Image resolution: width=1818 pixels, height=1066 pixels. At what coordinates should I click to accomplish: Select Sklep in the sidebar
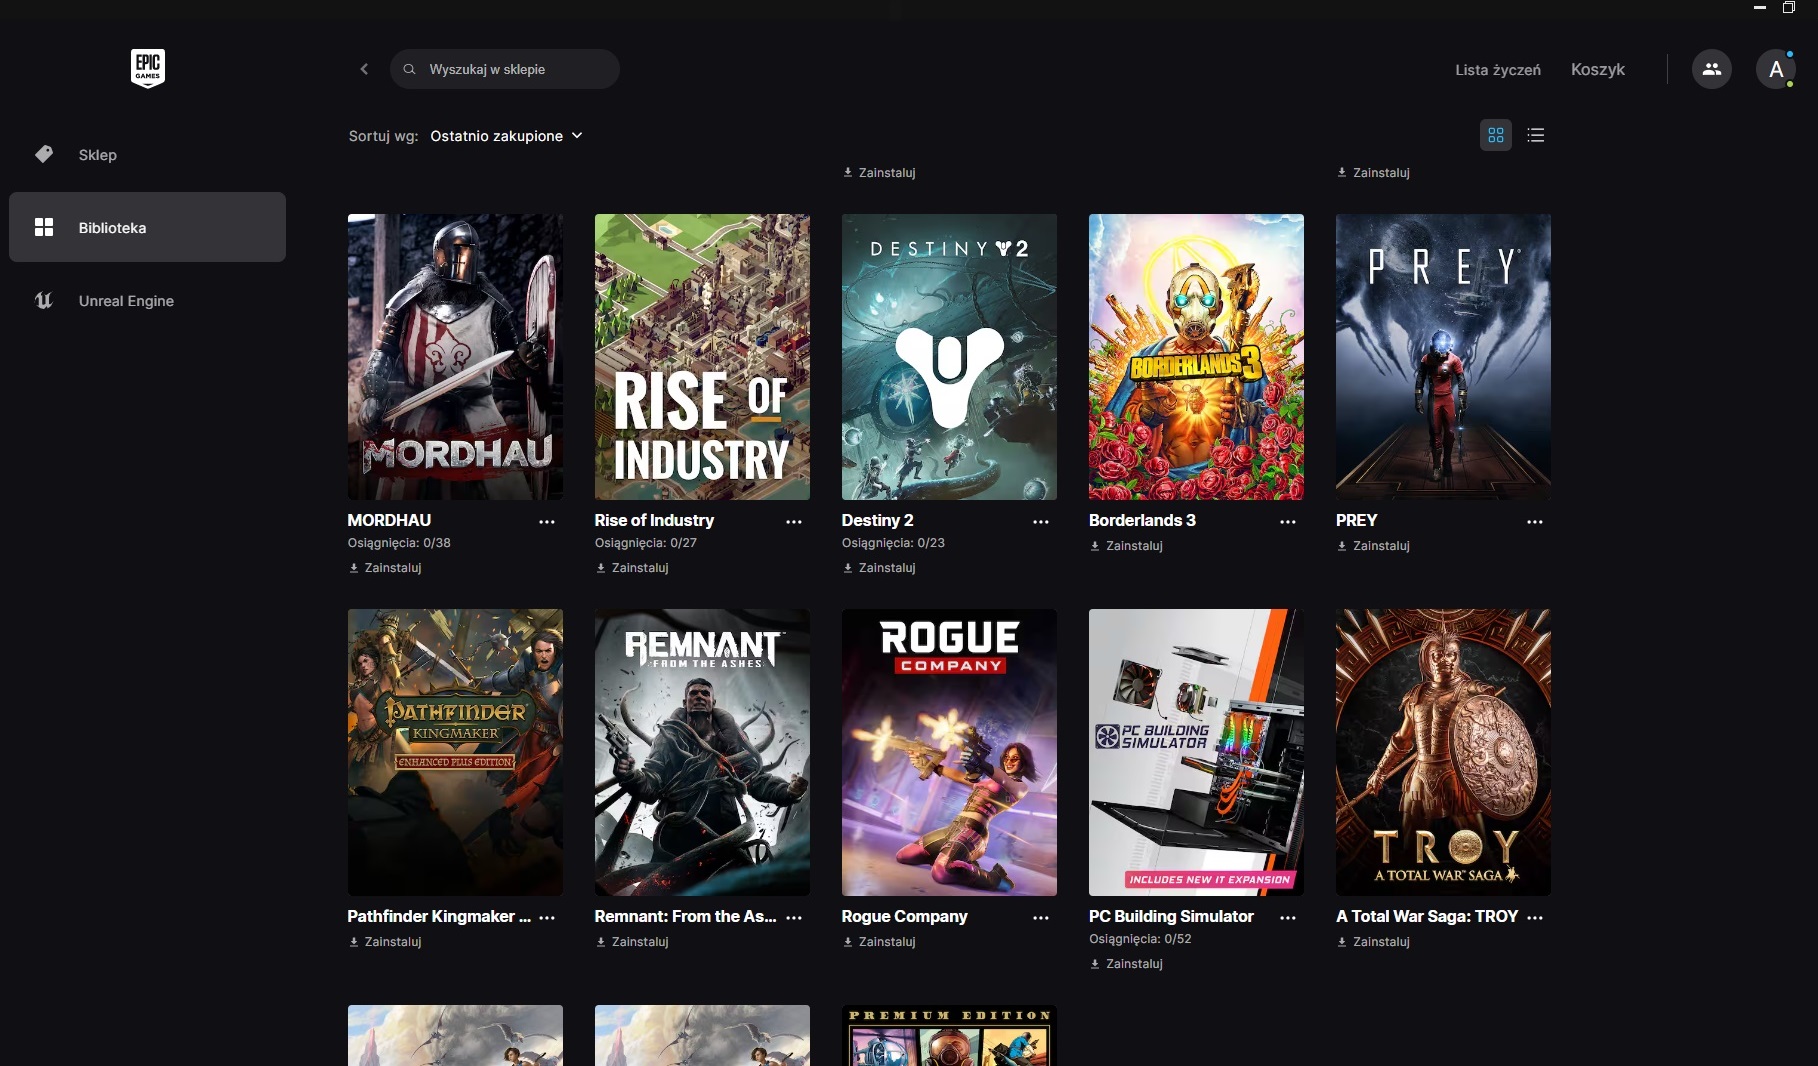[x=147, y=154]
